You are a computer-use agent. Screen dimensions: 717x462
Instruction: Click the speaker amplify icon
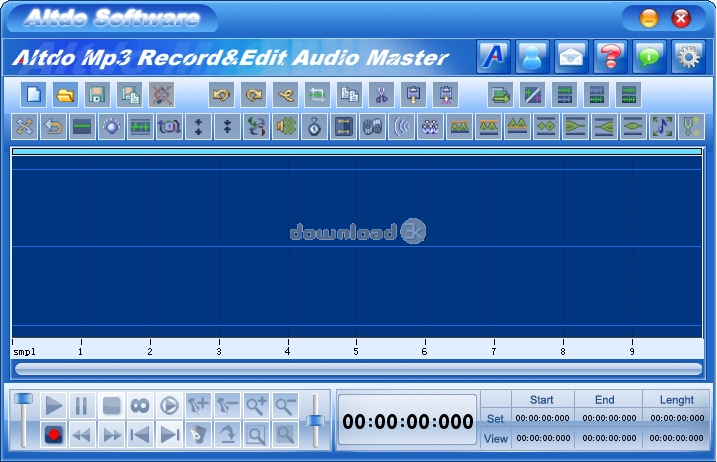tap(285, 126)
